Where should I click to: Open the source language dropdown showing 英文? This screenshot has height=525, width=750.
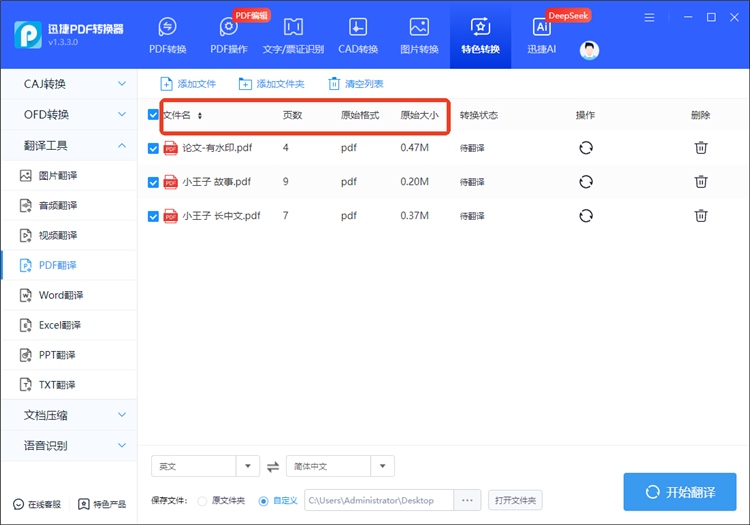[x=205, y=466]
